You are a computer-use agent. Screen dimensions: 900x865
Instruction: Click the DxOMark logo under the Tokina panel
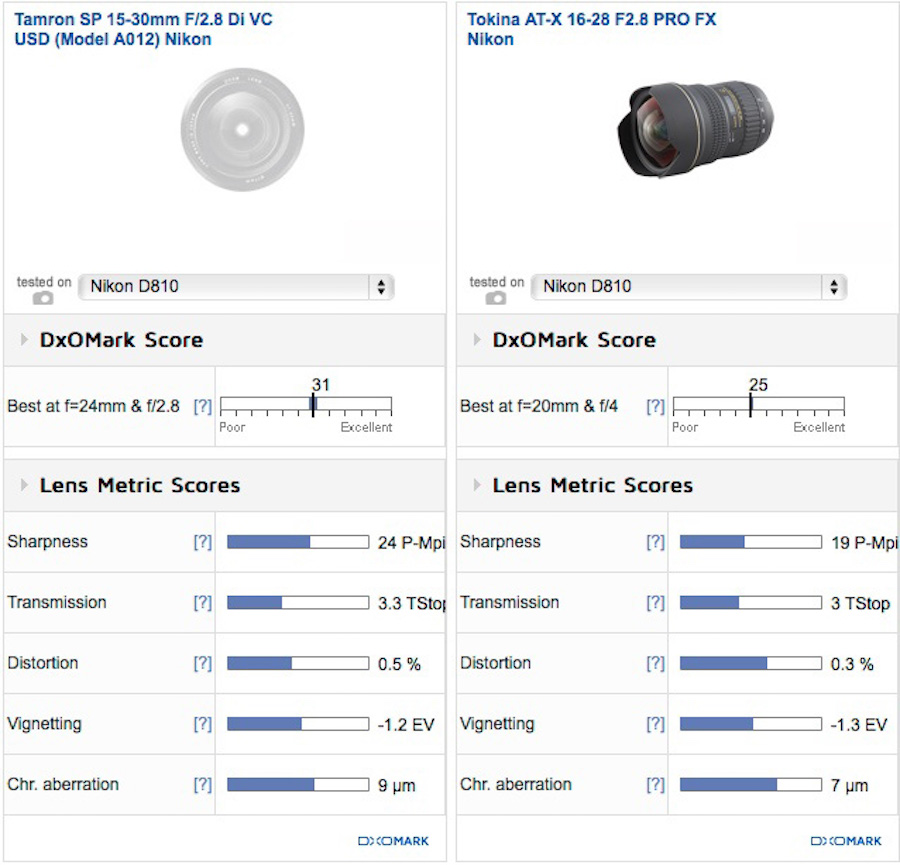click(846, 841)
